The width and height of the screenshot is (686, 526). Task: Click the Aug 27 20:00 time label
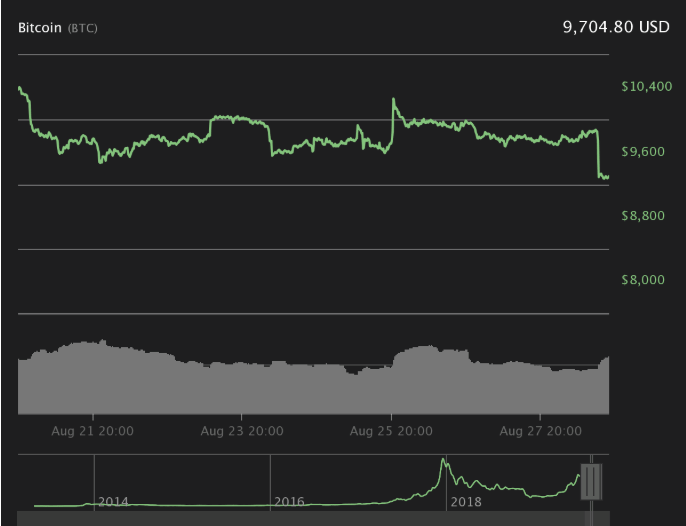point(541,431)
